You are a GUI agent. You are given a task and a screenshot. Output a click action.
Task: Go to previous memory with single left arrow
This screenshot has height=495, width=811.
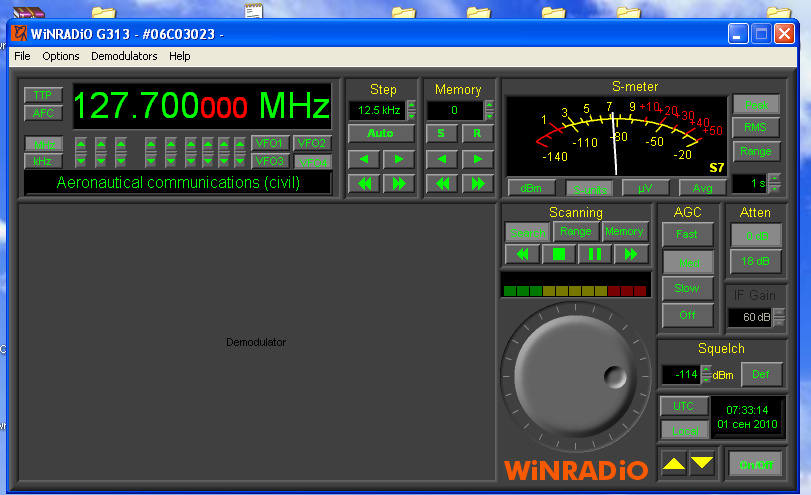pos(442,159)
